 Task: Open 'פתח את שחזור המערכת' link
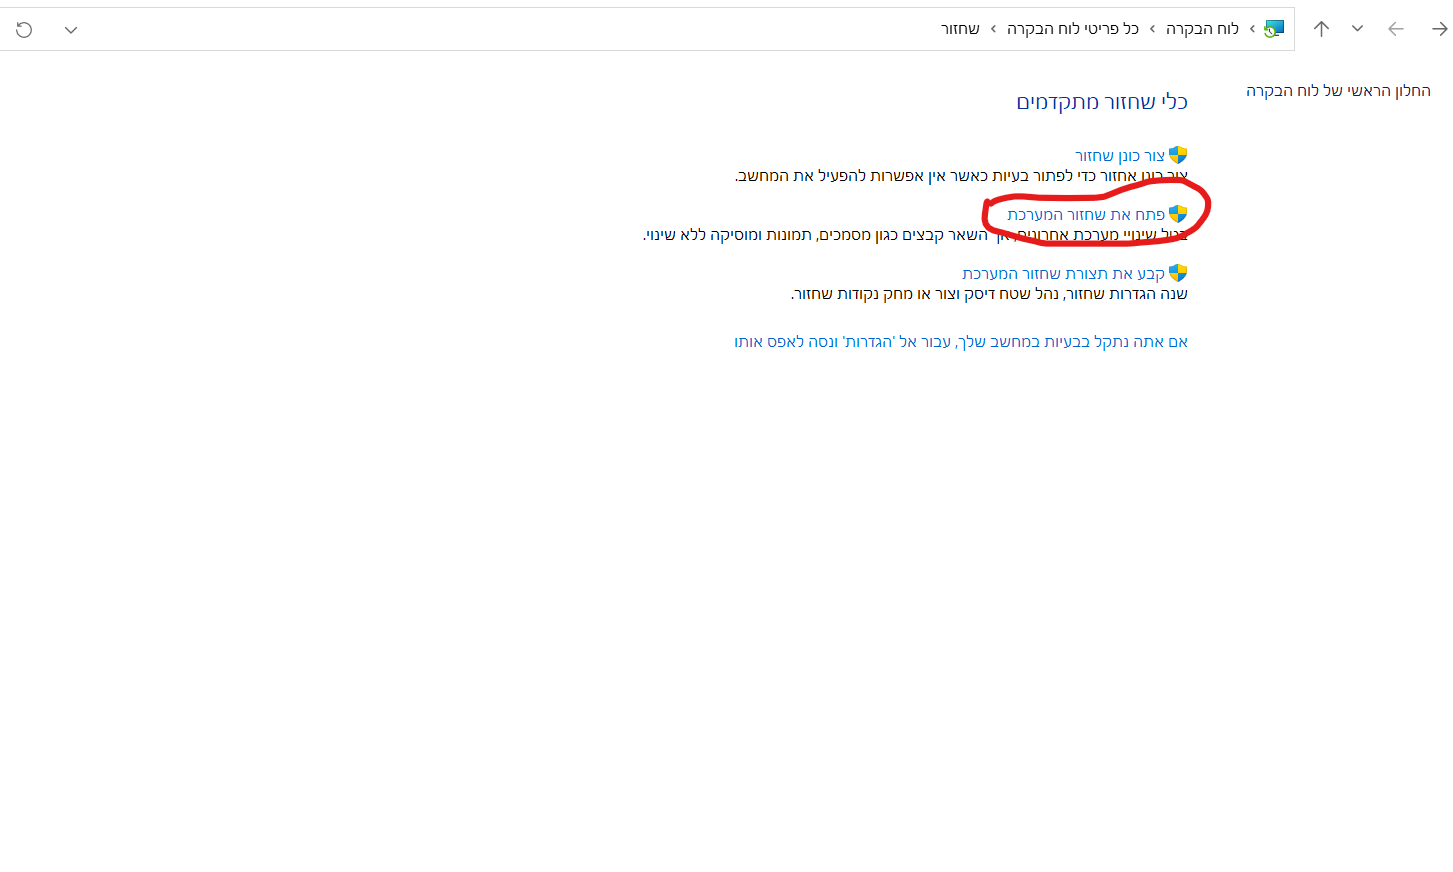[x=1086, y=215]
